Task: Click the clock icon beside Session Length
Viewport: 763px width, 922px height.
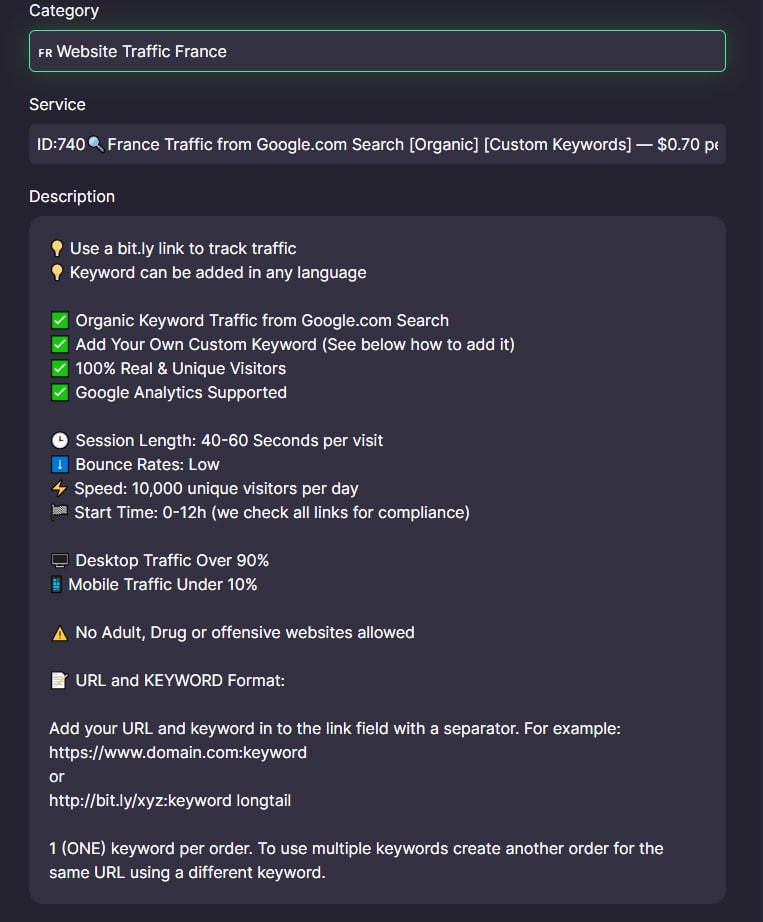Action: [60, 440]
